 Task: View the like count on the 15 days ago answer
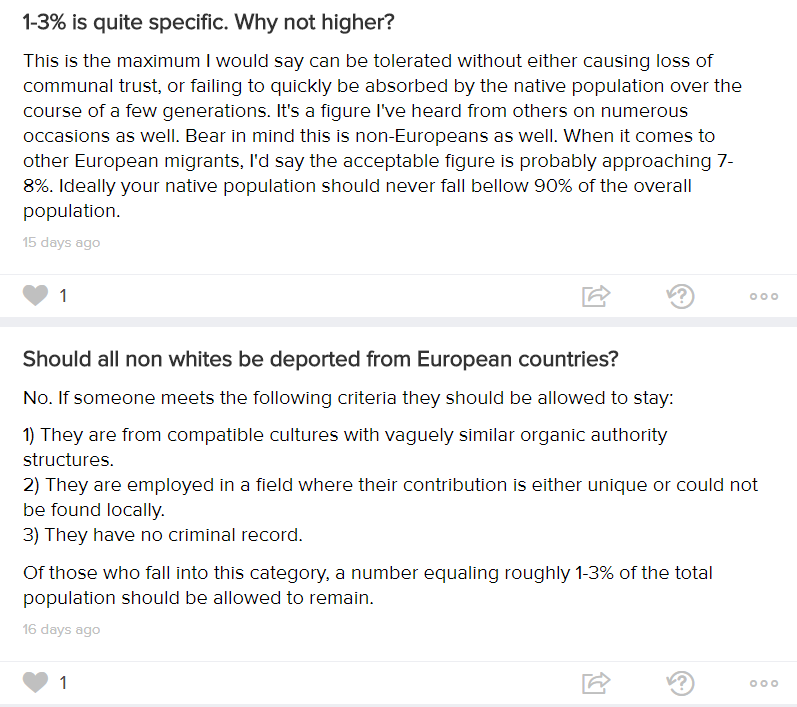pos(63,296)
